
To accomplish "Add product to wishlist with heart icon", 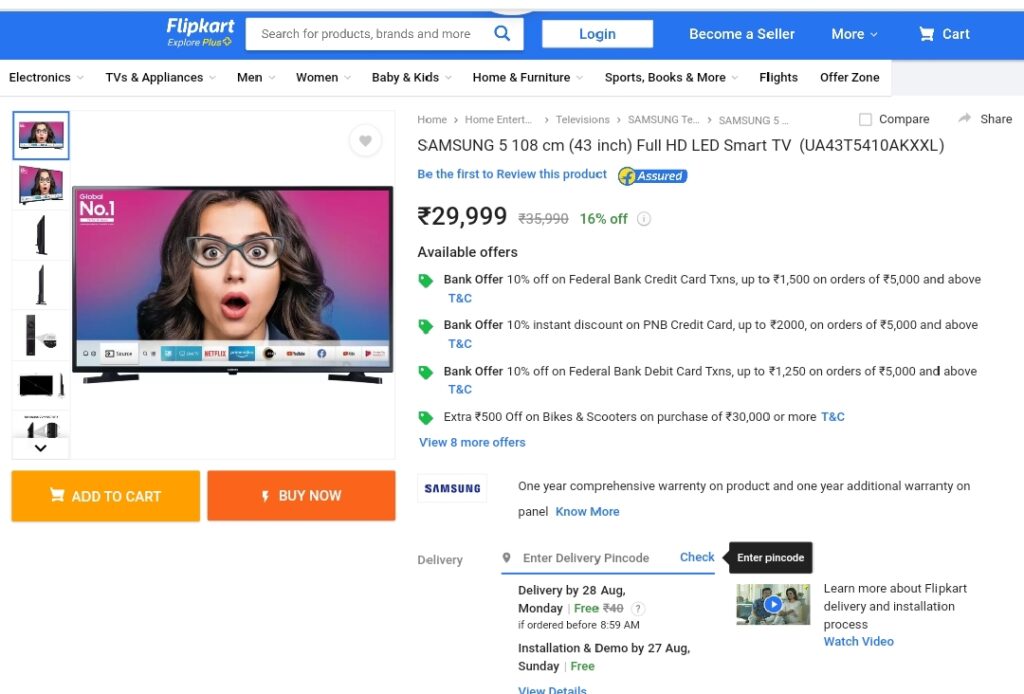I will [366, 140].
